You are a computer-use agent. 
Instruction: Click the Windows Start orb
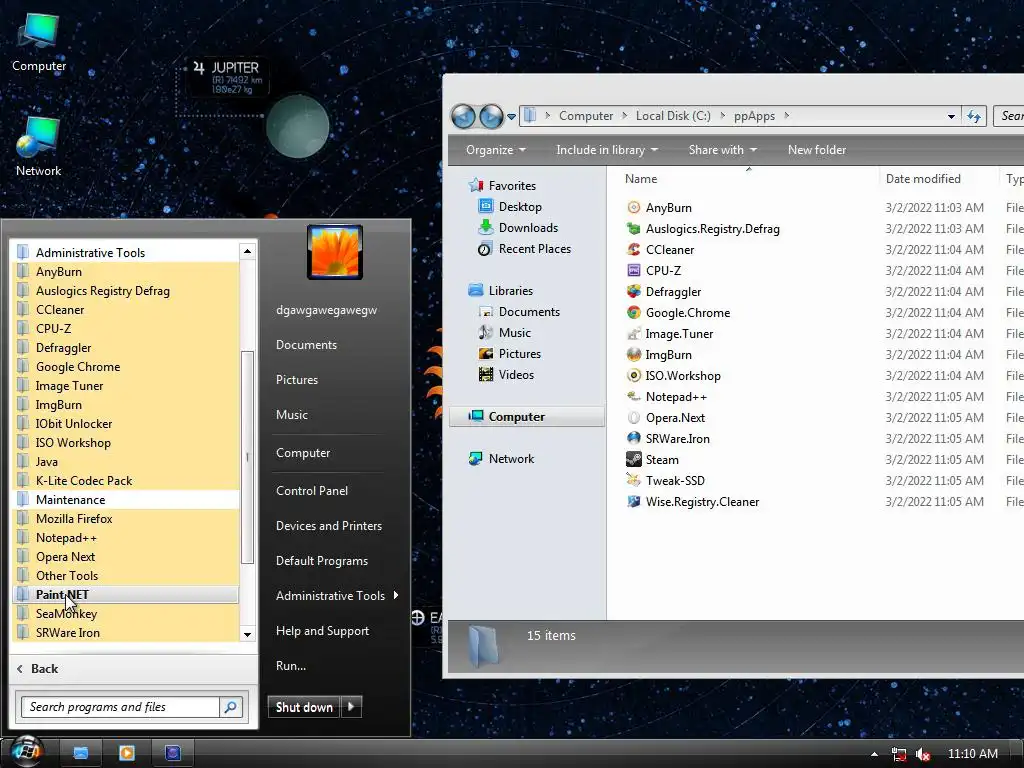(x=26, y=752)
